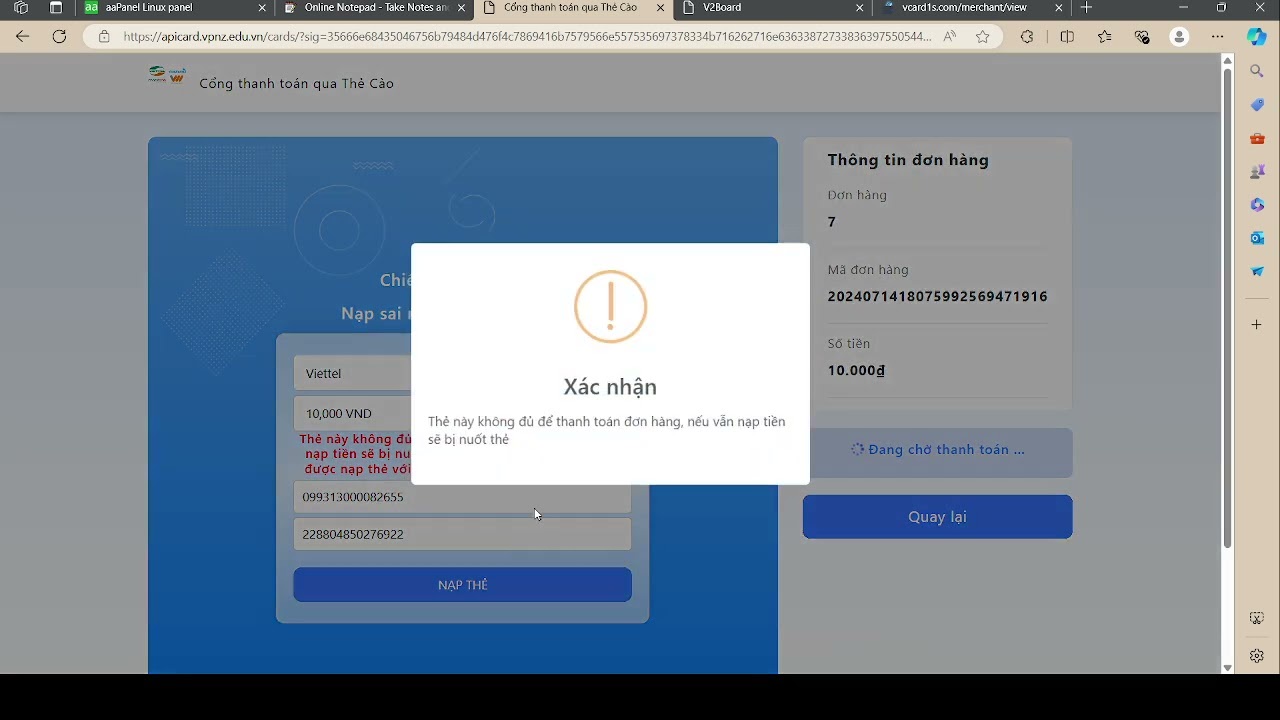
Task: Close the V2Board tab
Action: click(860, 8)
